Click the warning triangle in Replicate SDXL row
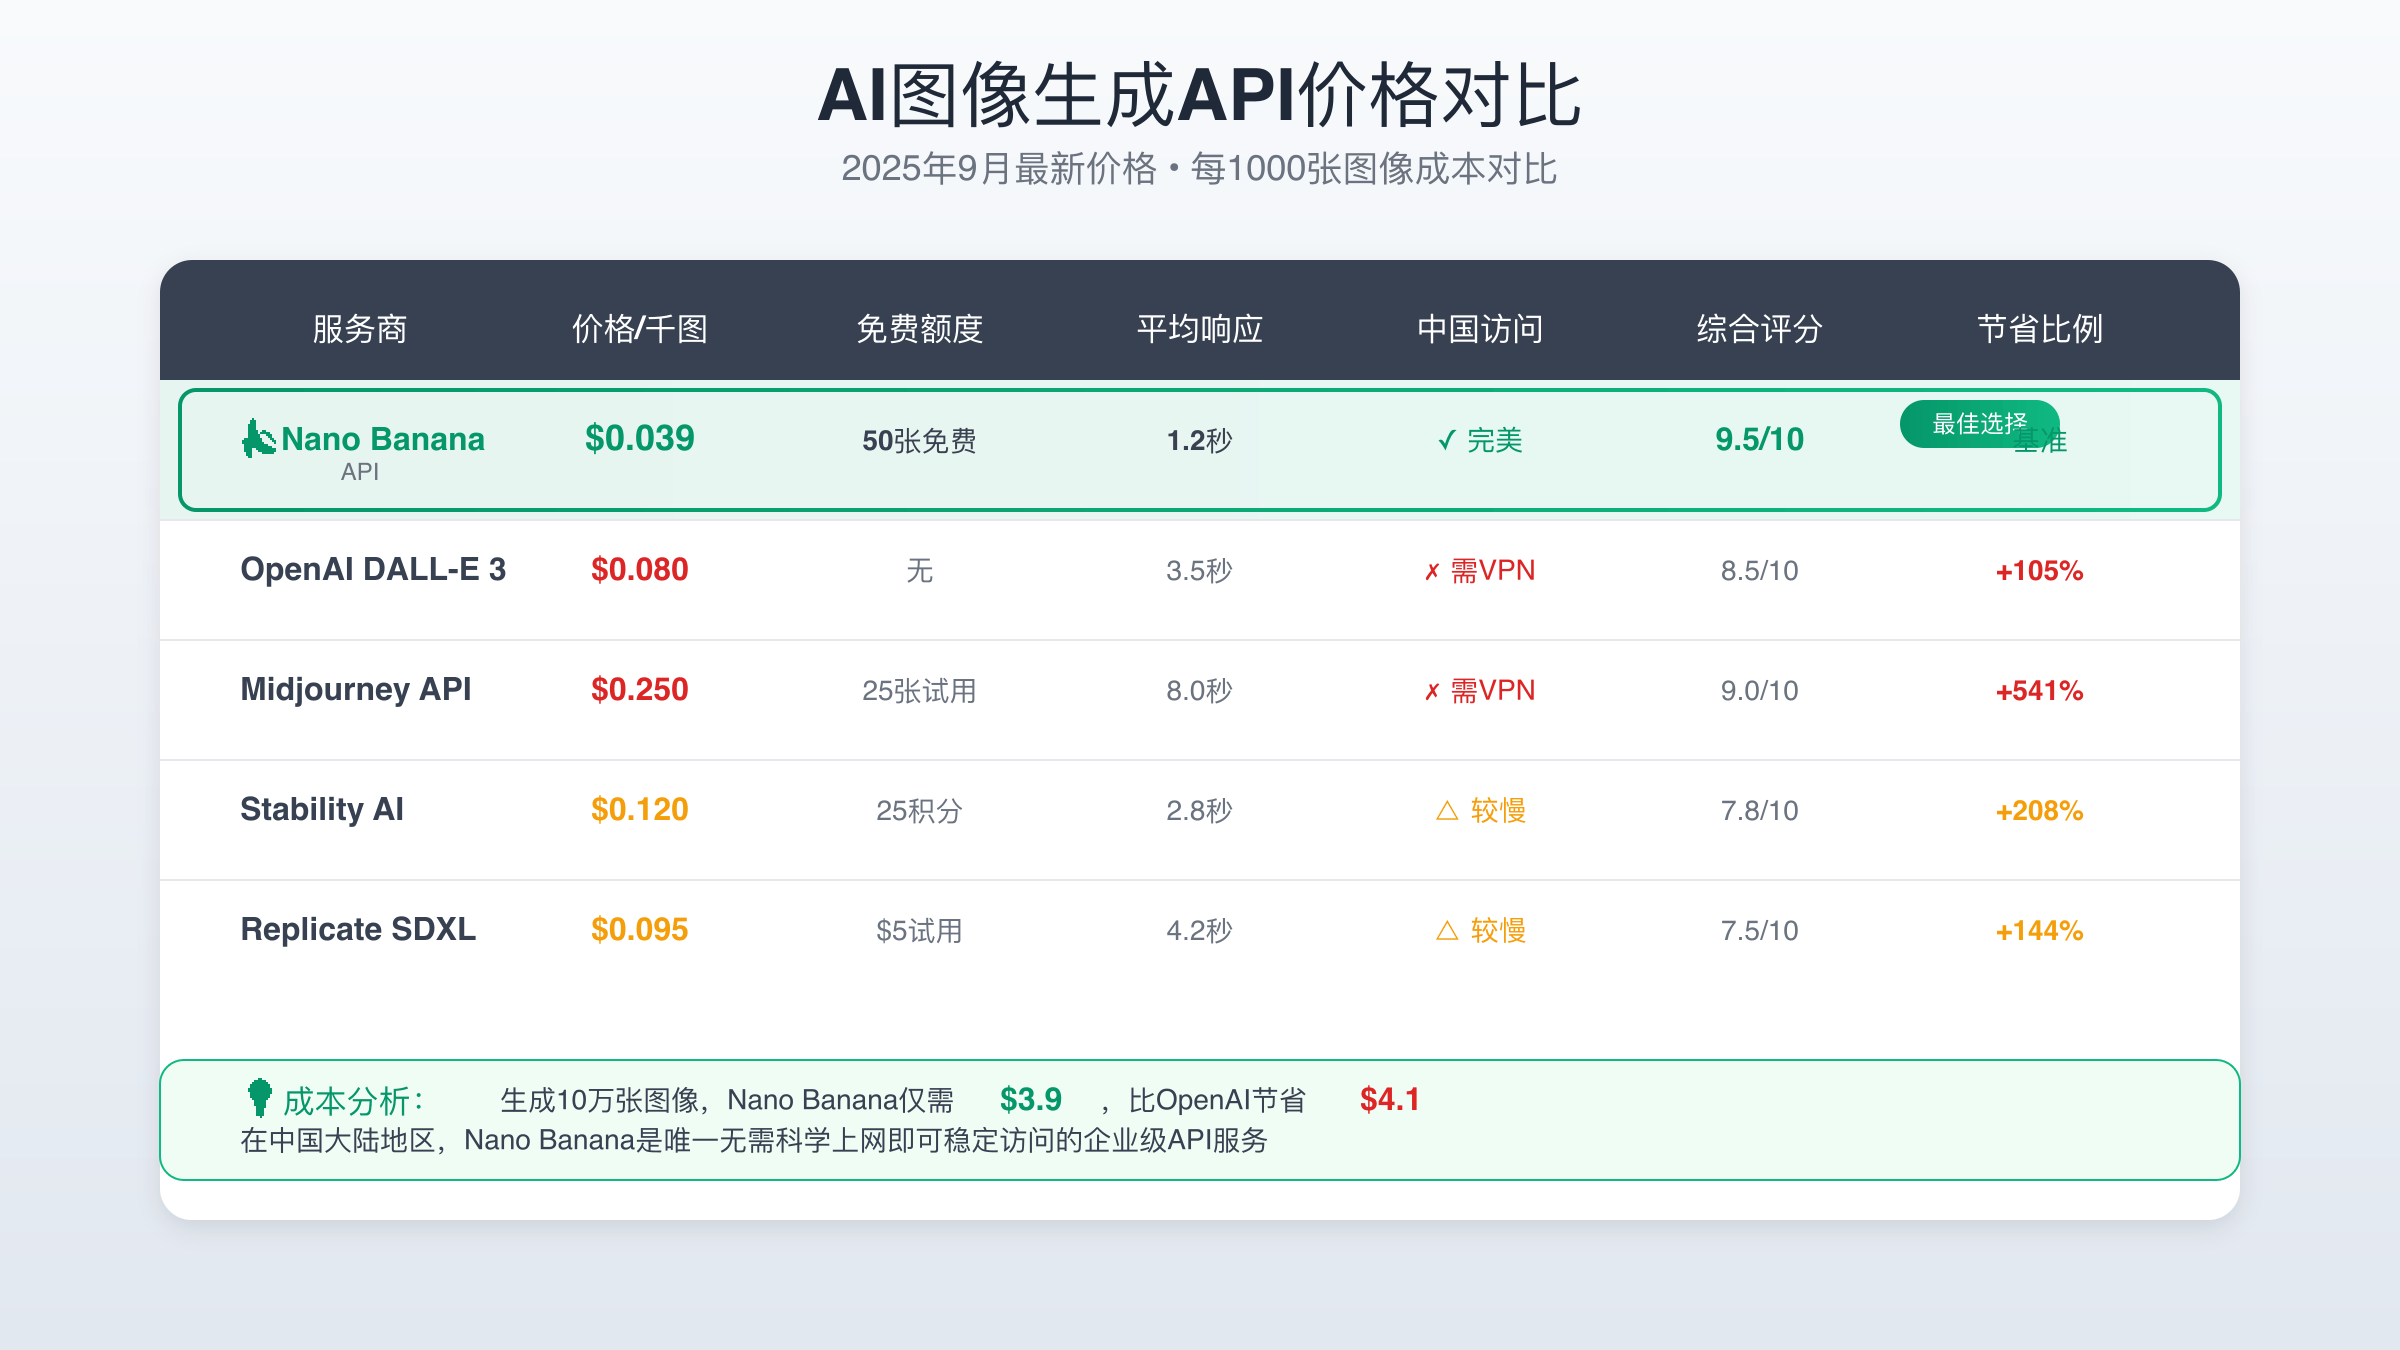Viewport: 2400px width, 1350px height. pyautogui.click(x=1447, y=930)
